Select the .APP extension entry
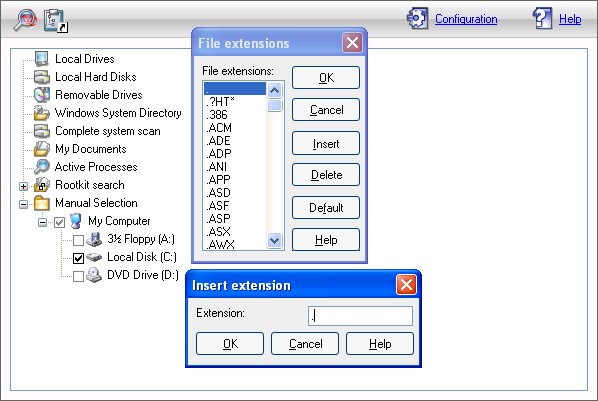 [235, 179]
